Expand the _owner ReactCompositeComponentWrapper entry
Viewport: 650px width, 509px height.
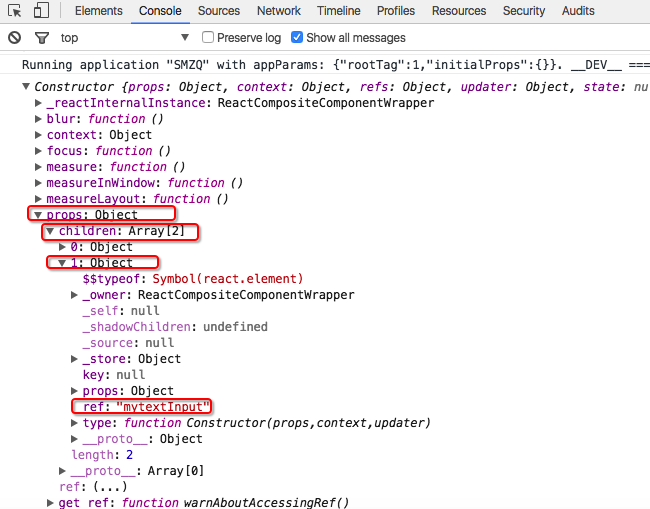(74, 295)
